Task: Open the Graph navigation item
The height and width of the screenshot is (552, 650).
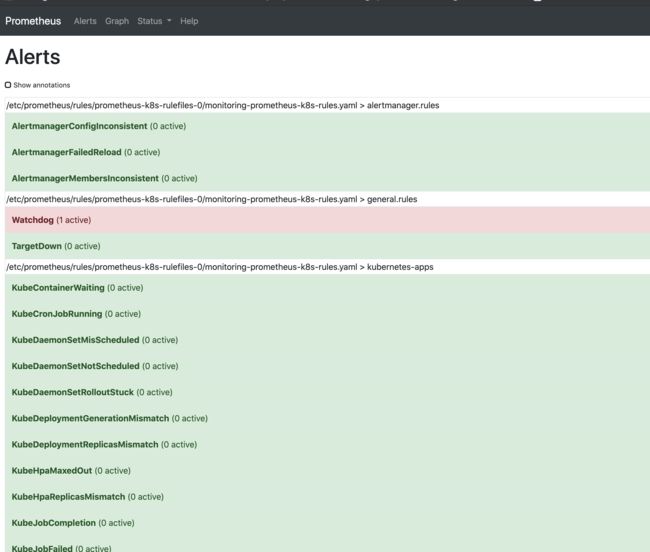Action: (117, 21)
